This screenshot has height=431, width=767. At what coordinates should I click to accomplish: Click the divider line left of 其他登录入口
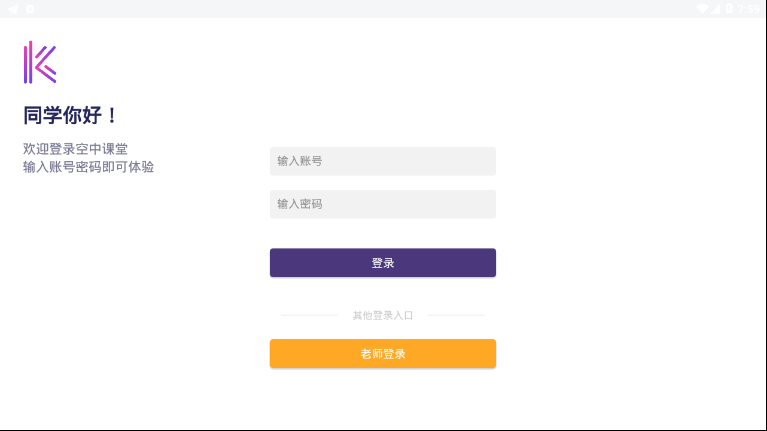point(309,315)
